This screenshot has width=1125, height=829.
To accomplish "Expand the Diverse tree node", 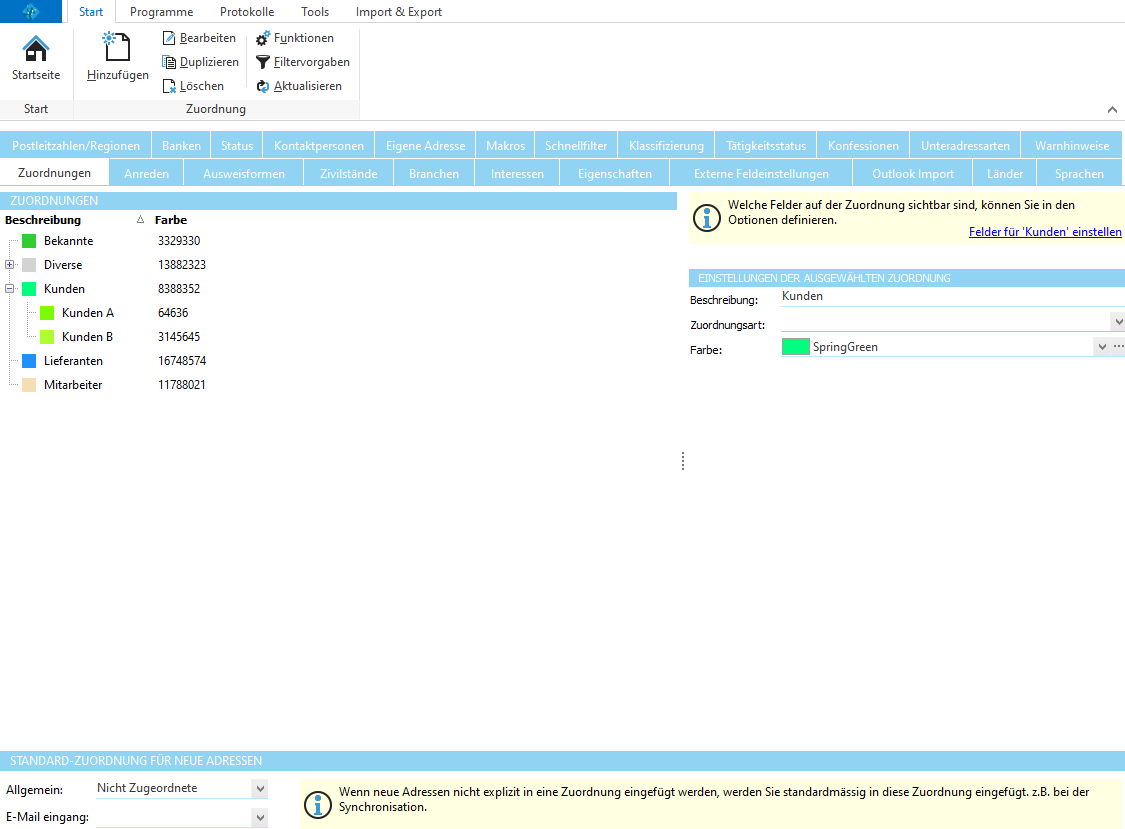I will pos(9,265).
